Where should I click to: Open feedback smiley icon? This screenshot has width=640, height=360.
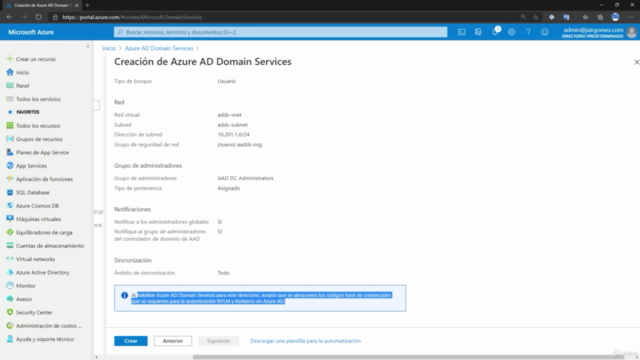point(545,32)
